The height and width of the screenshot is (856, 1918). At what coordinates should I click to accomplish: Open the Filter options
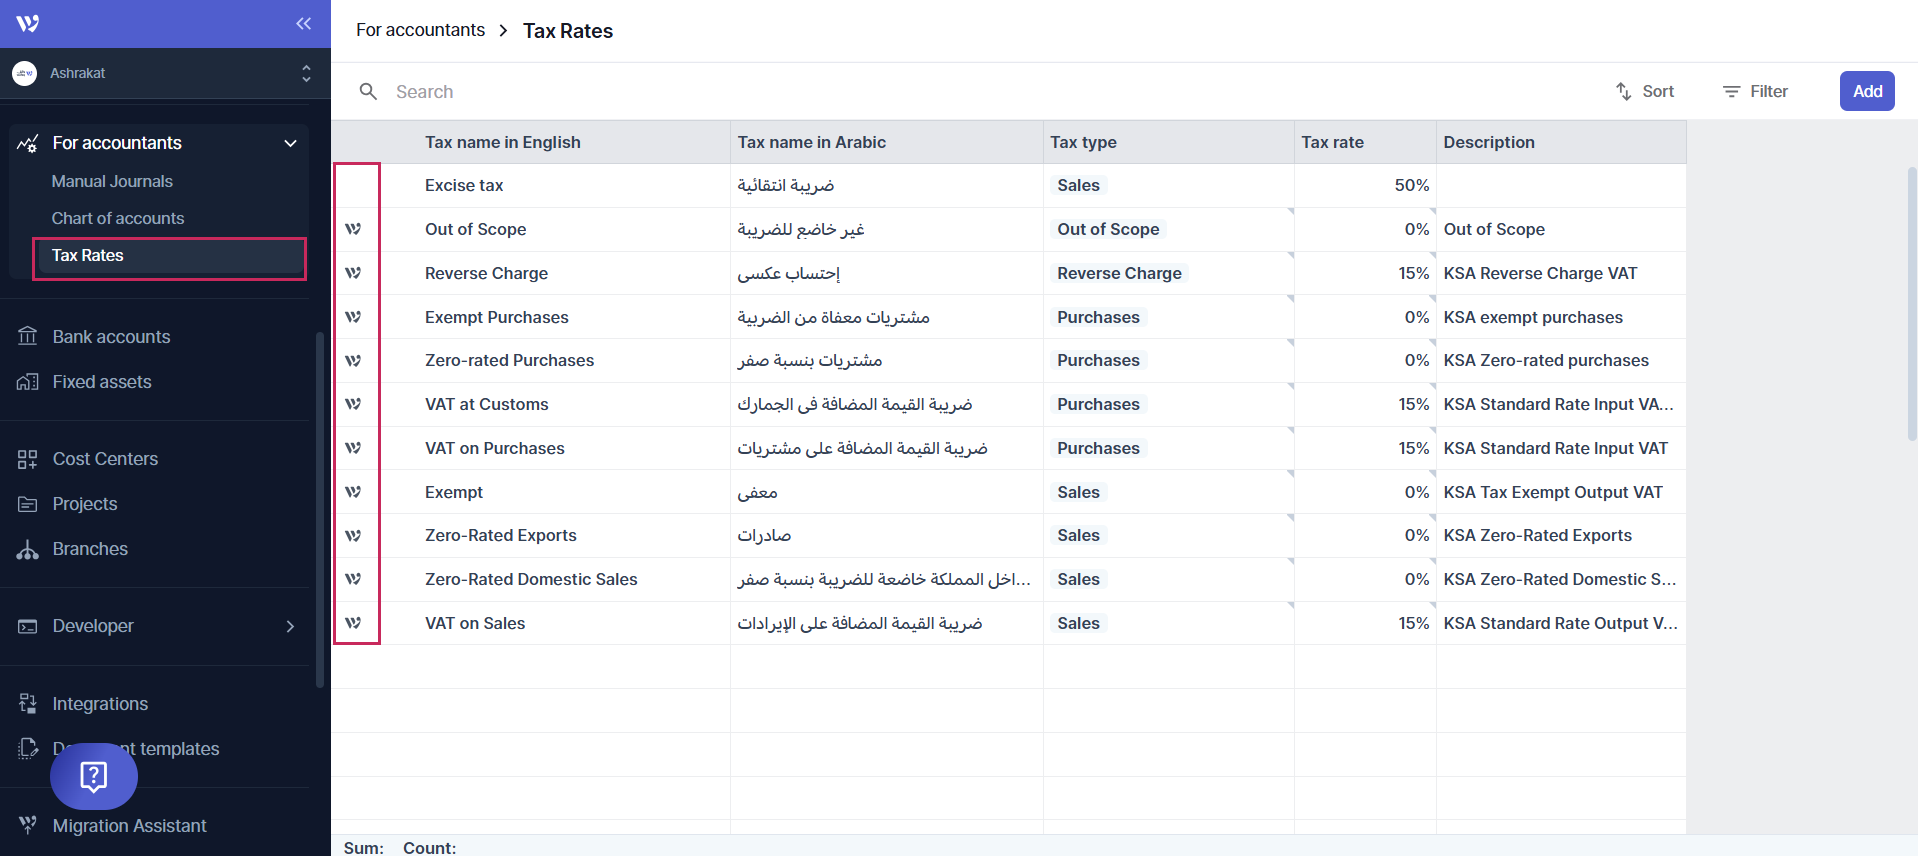tap(1755, 91)
